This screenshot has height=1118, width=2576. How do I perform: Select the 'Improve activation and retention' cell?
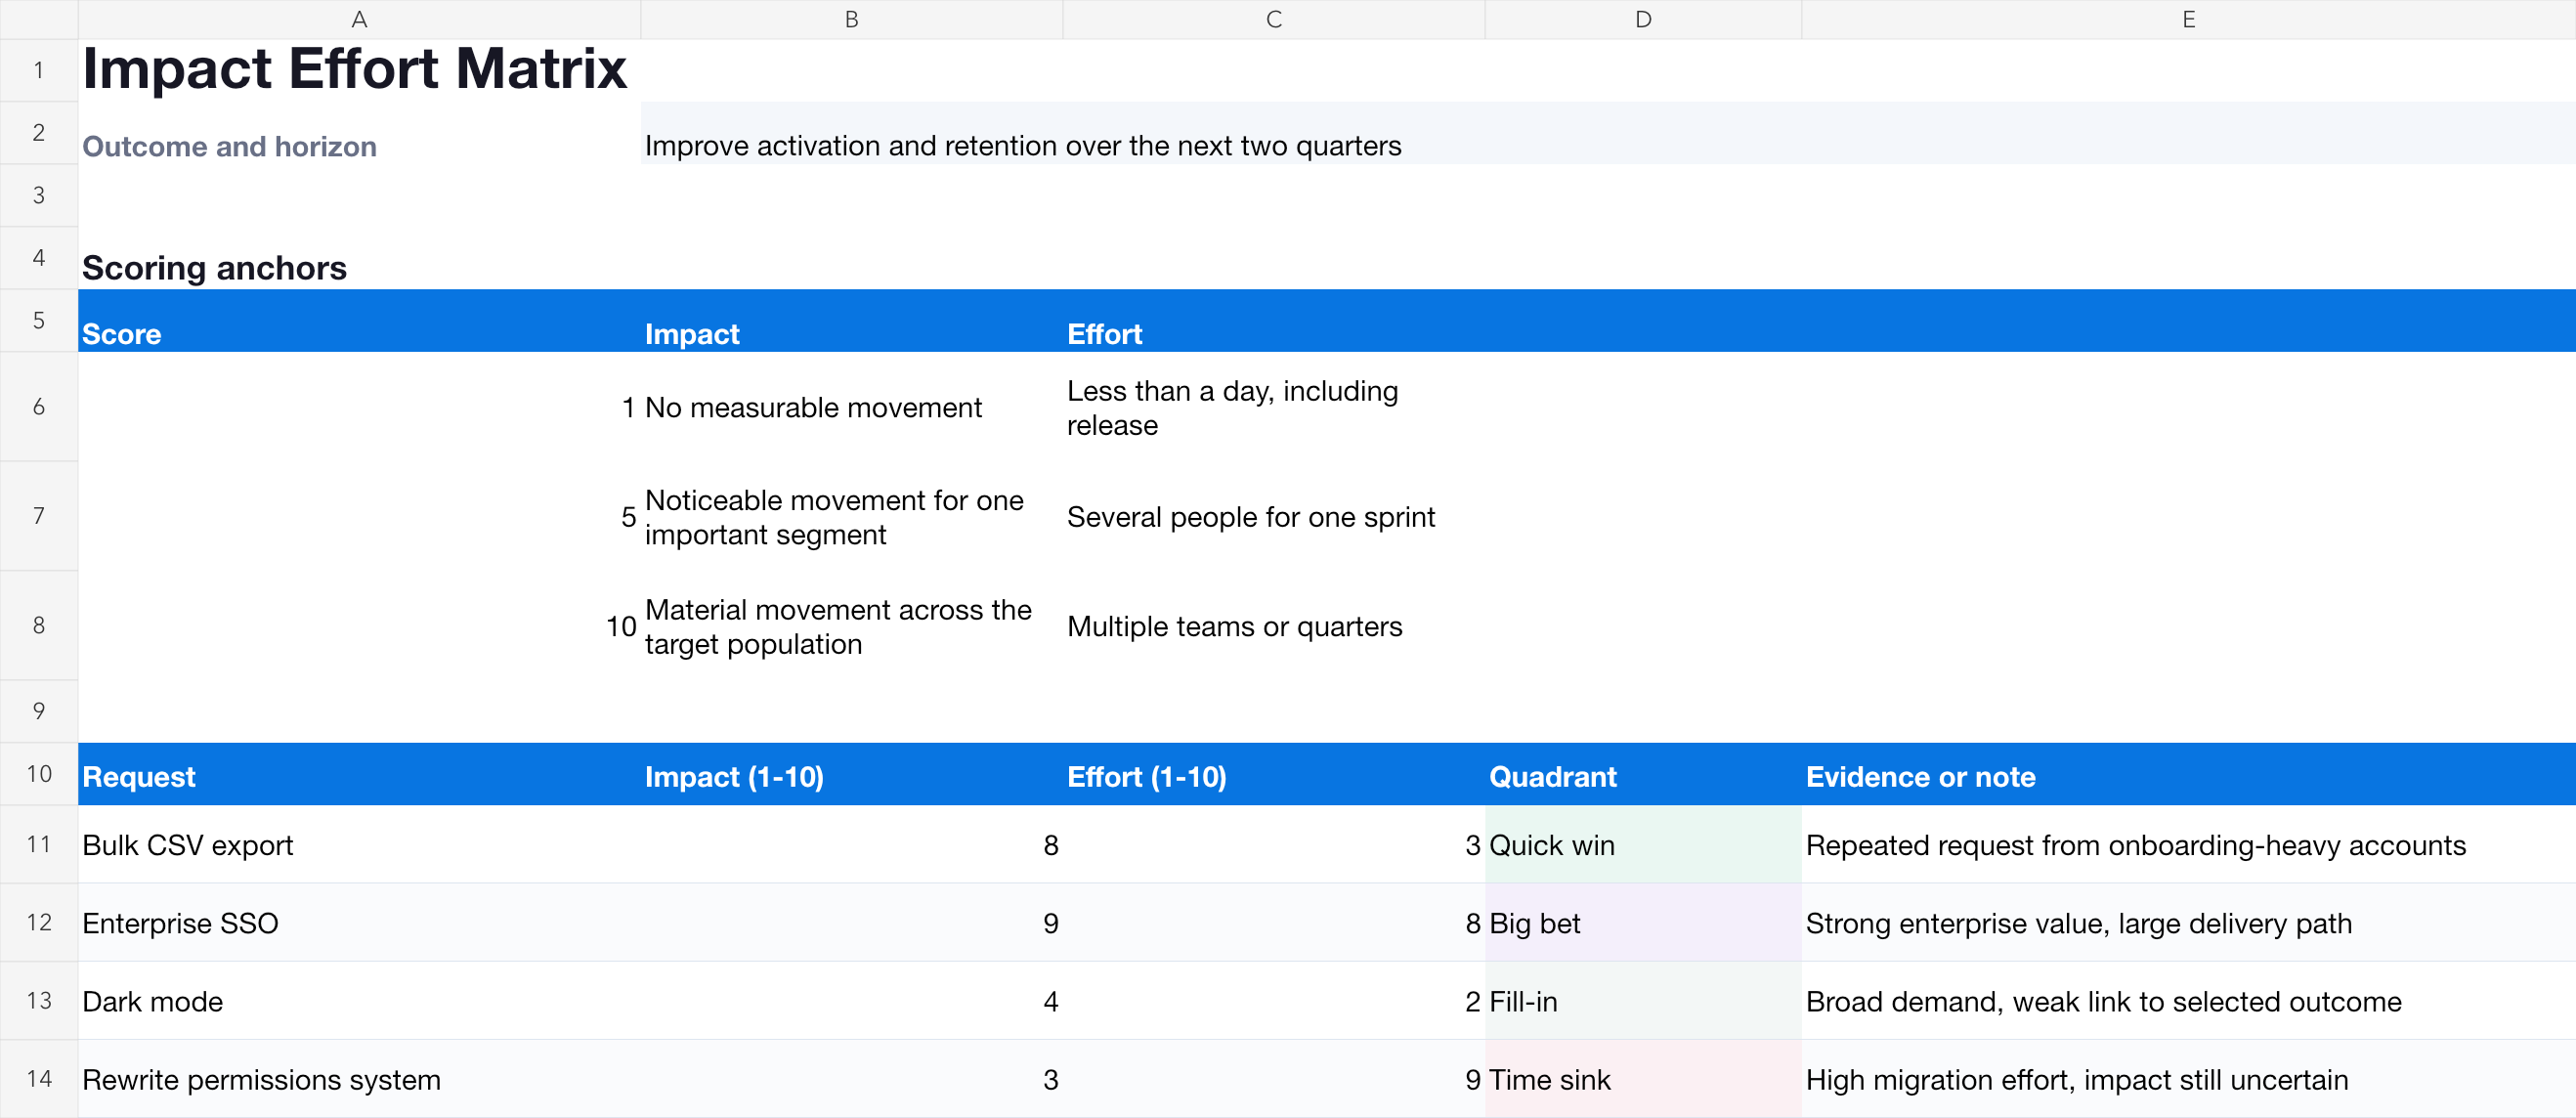point(1608,133)
